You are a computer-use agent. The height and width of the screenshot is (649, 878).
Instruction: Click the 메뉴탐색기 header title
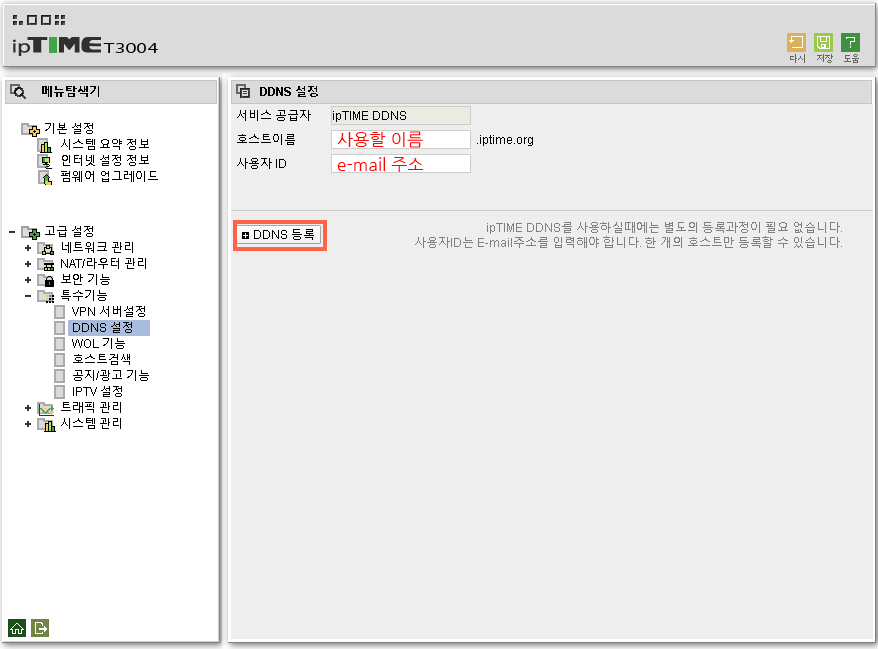tap(71, 91)
